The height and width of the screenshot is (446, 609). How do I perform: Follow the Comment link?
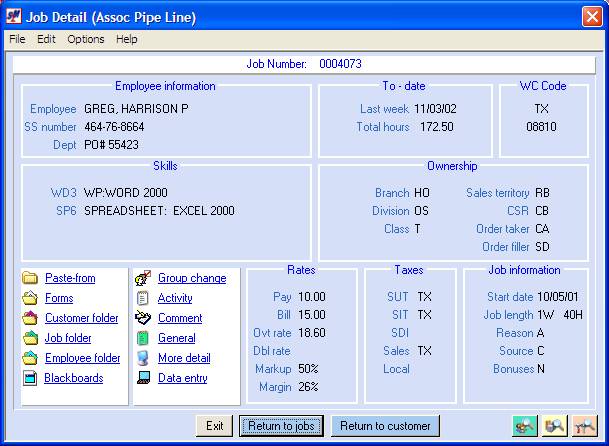point(180,318)
